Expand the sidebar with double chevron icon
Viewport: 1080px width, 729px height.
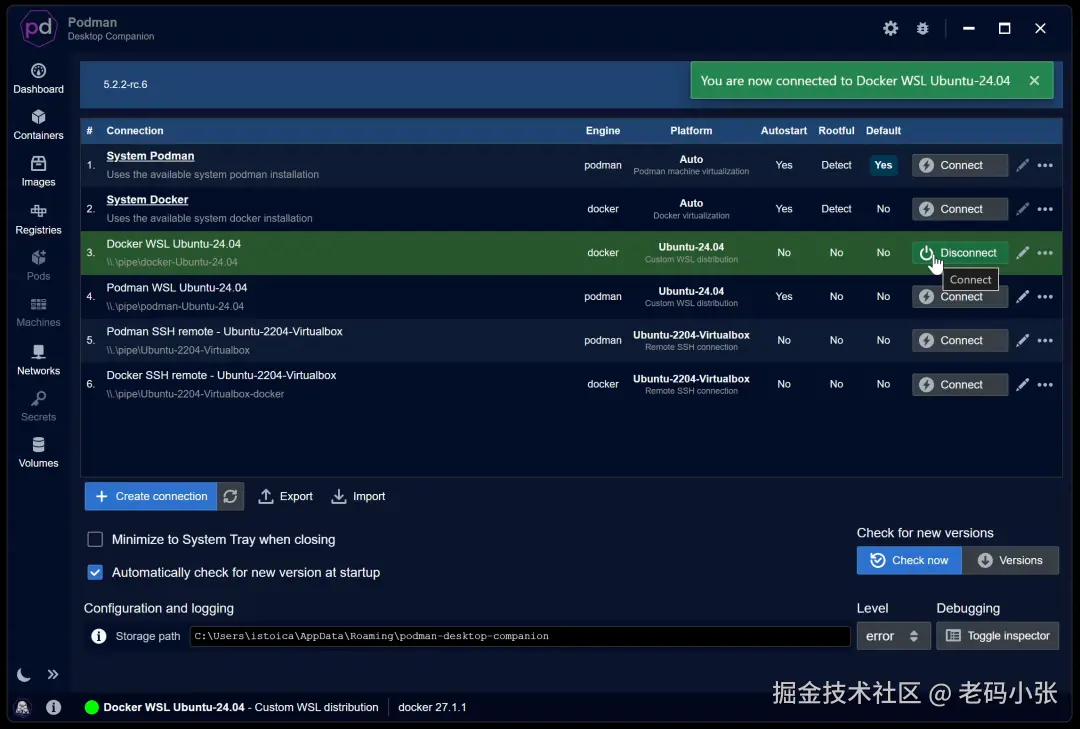pyautogui.click(x=53, y=675)
